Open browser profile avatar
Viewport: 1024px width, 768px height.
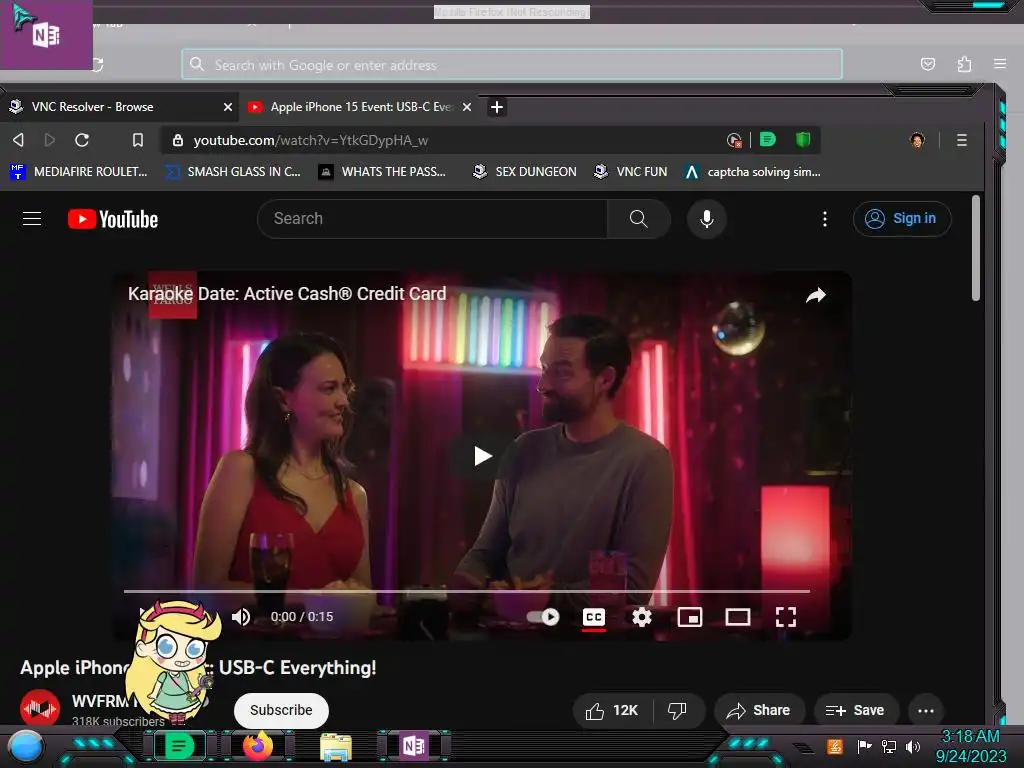tap(917, 140)
